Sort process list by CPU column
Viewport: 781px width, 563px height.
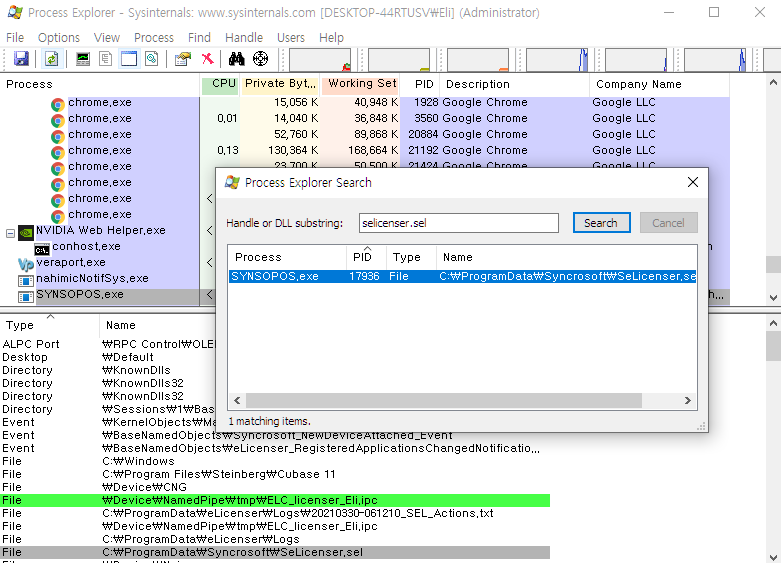221,84
